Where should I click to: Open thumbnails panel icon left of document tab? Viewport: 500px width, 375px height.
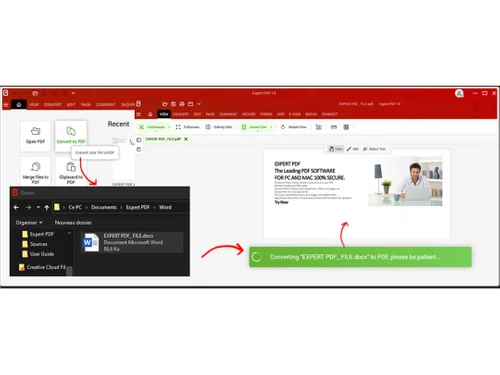pos(139,140)
